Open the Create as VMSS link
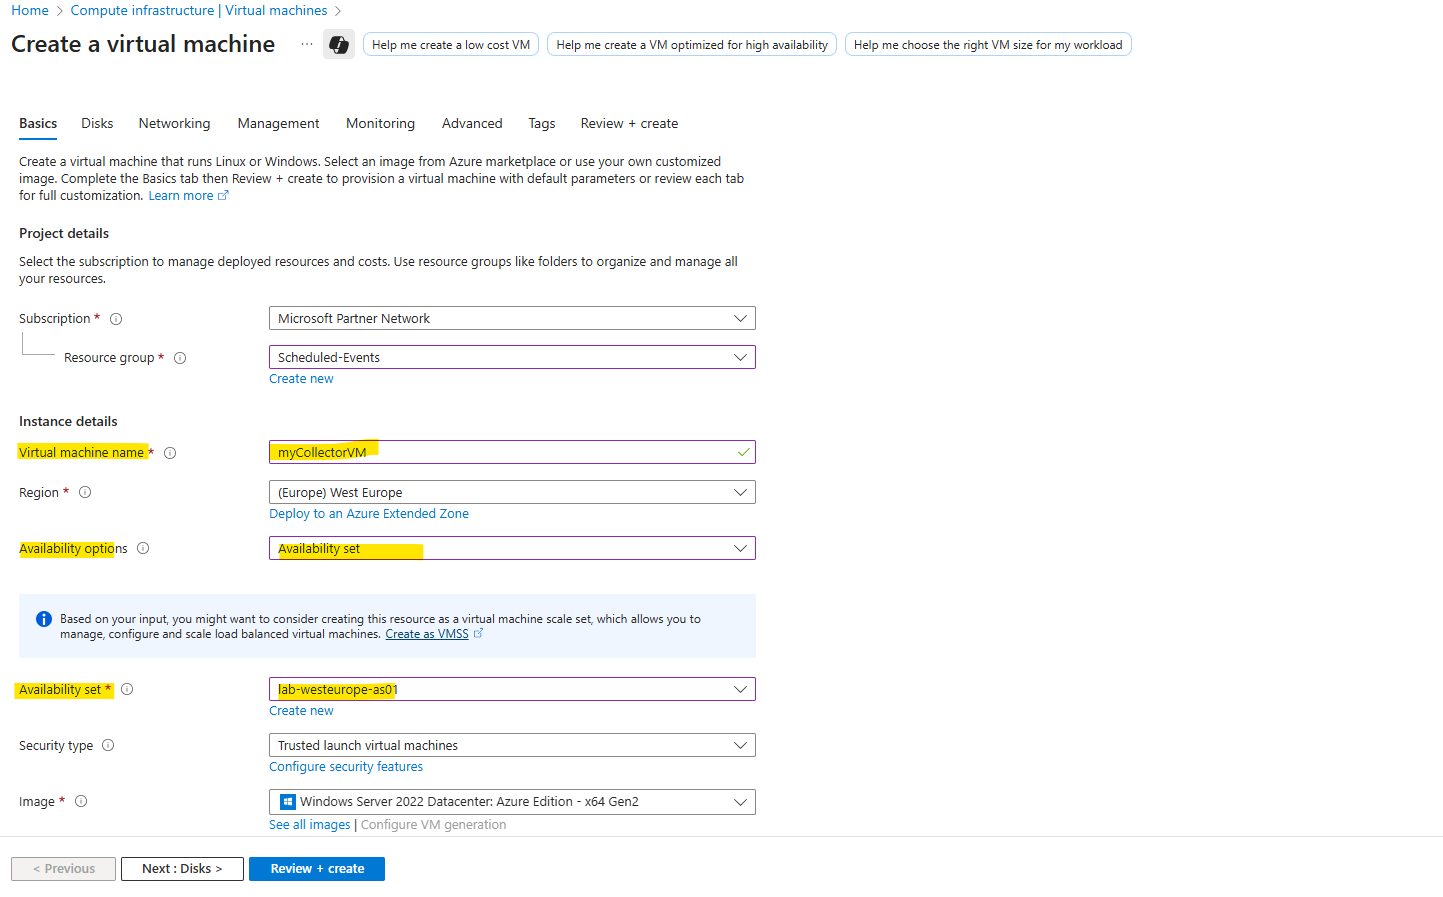Image resolution: width=1443 pixels, height=897 pixels. [427, 634]
